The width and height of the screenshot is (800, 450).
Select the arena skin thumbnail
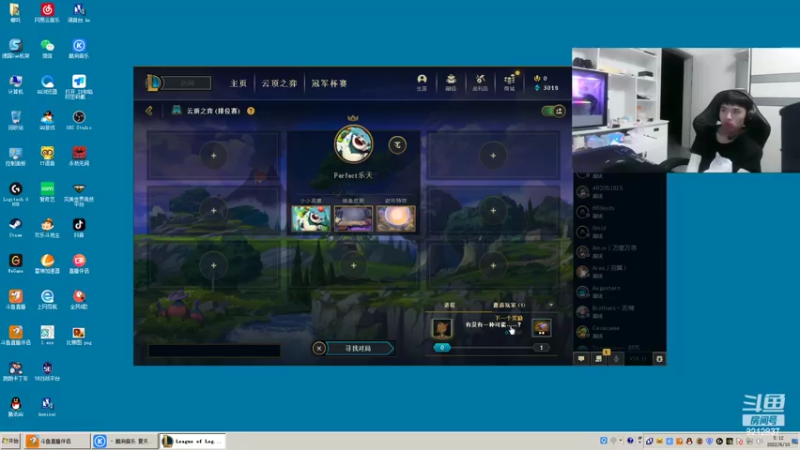pyautogui.click(x=354, y=218)
